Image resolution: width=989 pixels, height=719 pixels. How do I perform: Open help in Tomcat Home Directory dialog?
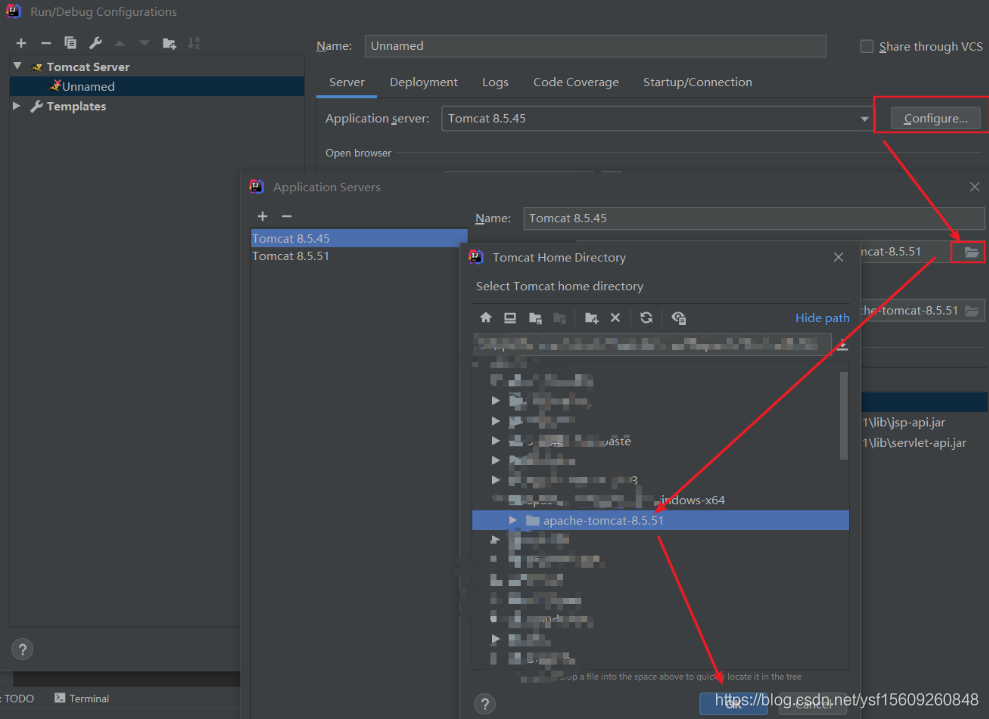pos(484,704)
